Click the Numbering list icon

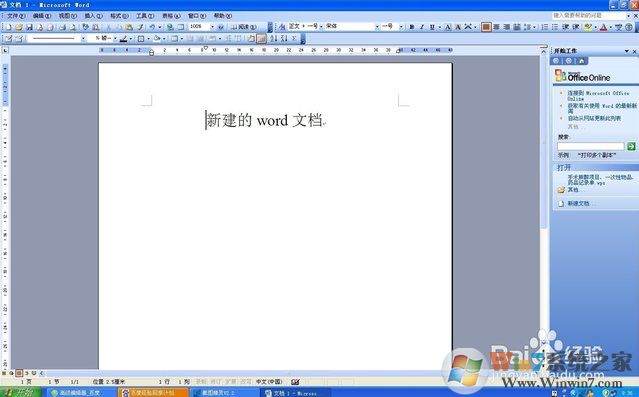point(544,27)
